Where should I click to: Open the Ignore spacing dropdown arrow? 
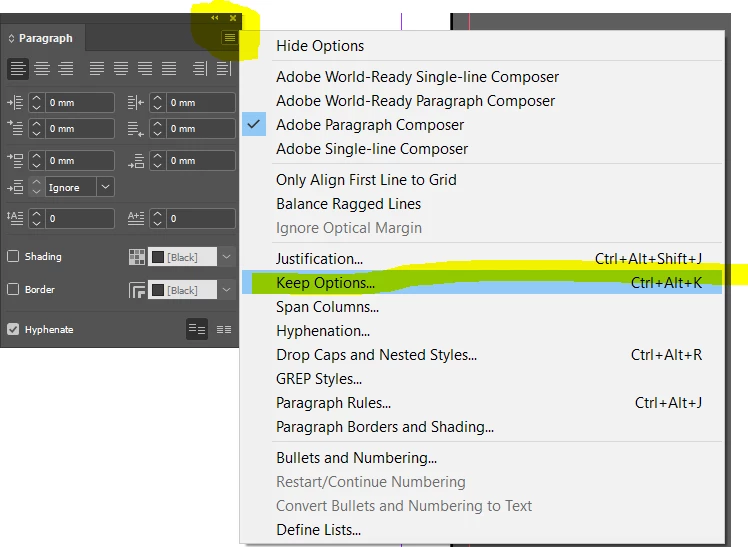pos(105,187)
